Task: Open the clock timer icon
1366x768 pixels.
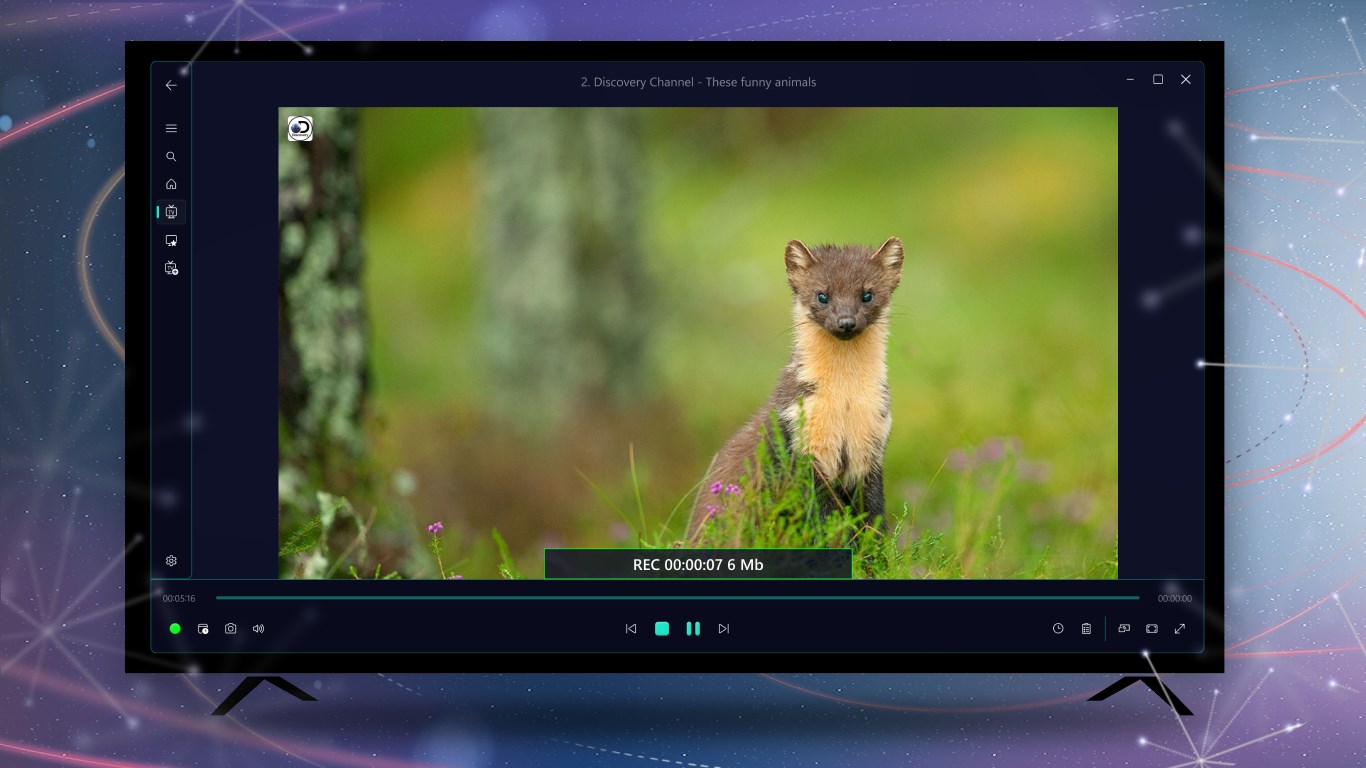Action: (x=1058, y=629)
